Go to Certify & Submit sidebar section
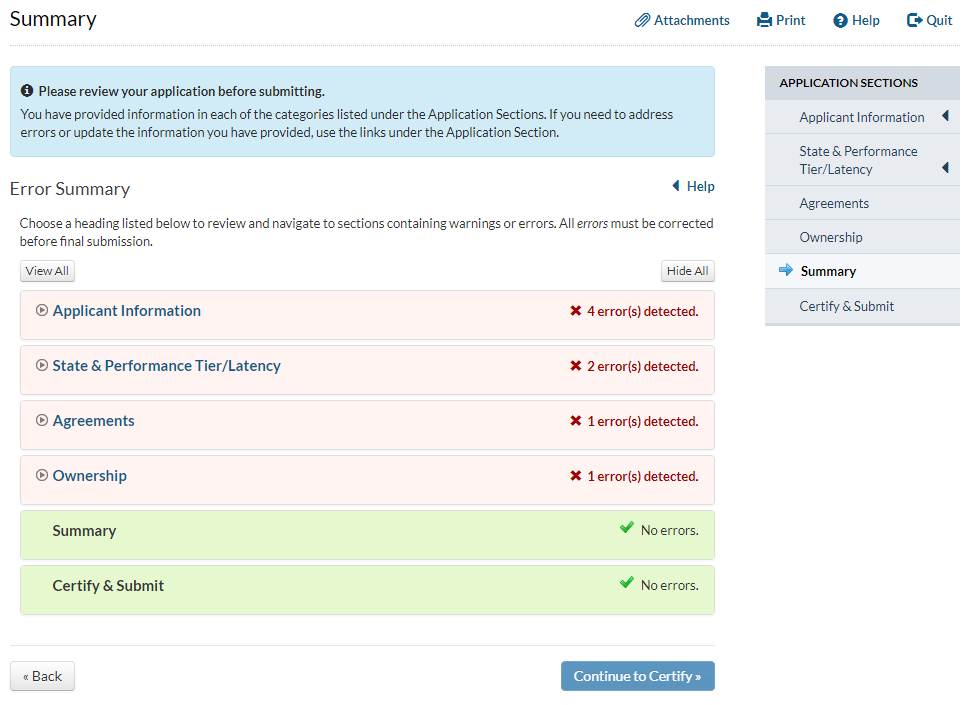The width and height of the screenshot is (968, 705). coord(846,306)
